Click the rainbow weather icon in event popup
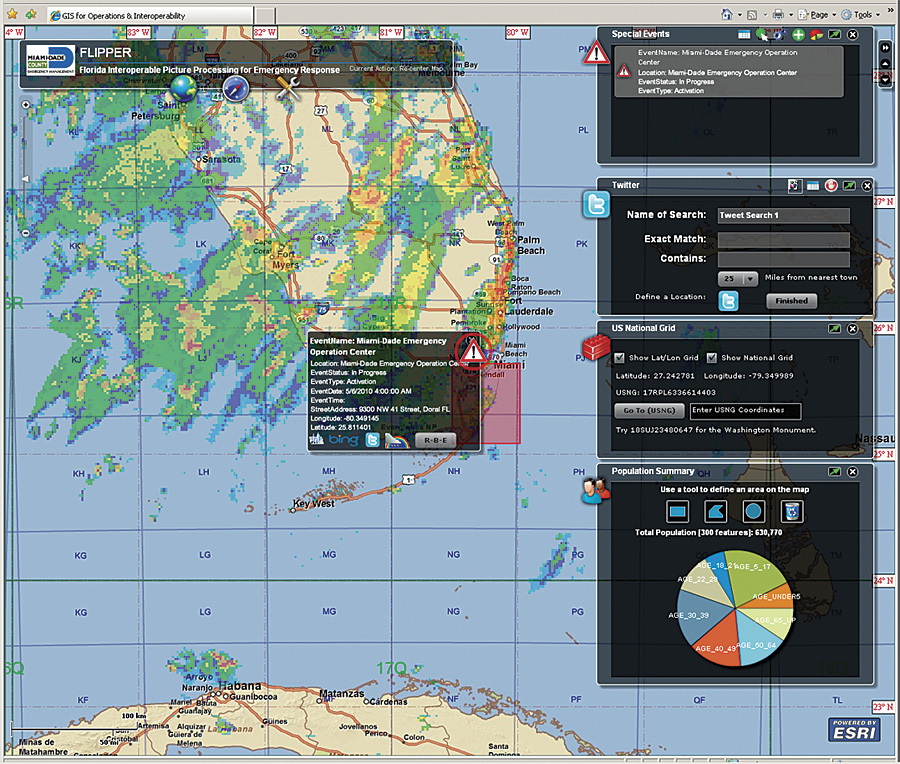The width and height of the screenshot is (900, 764). 397,441
